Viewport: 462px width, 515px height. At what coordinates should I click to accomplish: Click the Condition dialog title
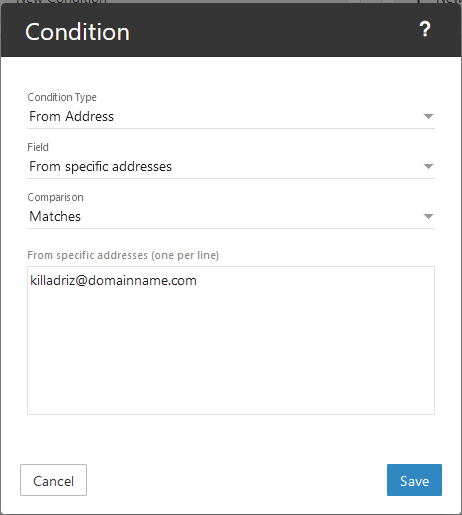(x=77, y=32)
